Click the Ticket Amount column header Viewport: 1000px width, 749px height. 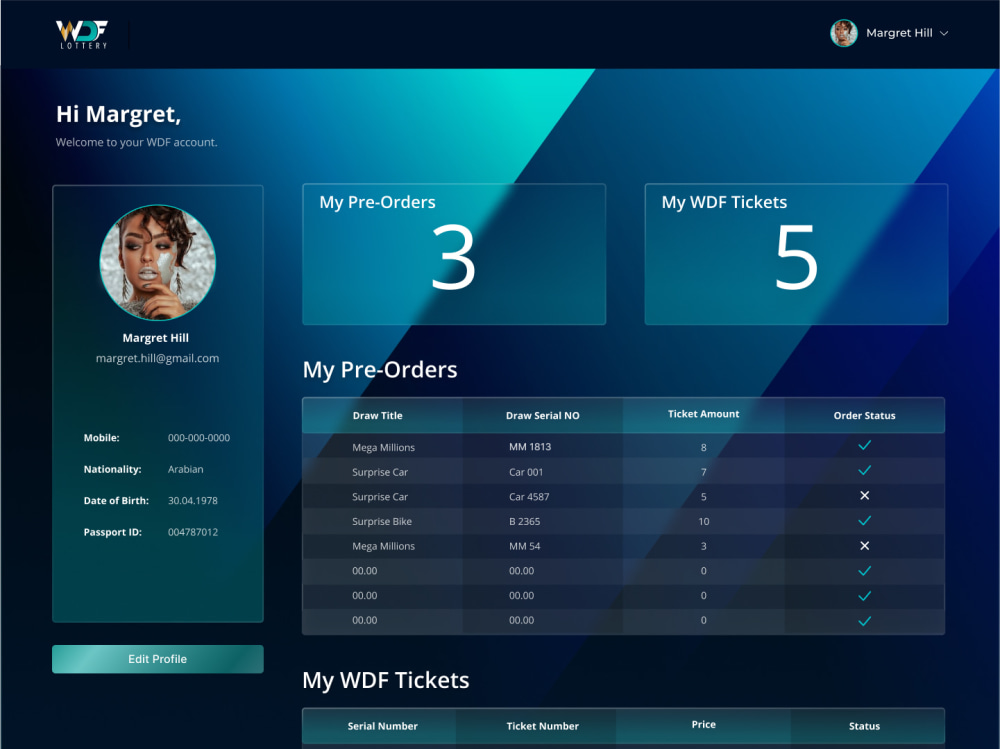point(703,414)
